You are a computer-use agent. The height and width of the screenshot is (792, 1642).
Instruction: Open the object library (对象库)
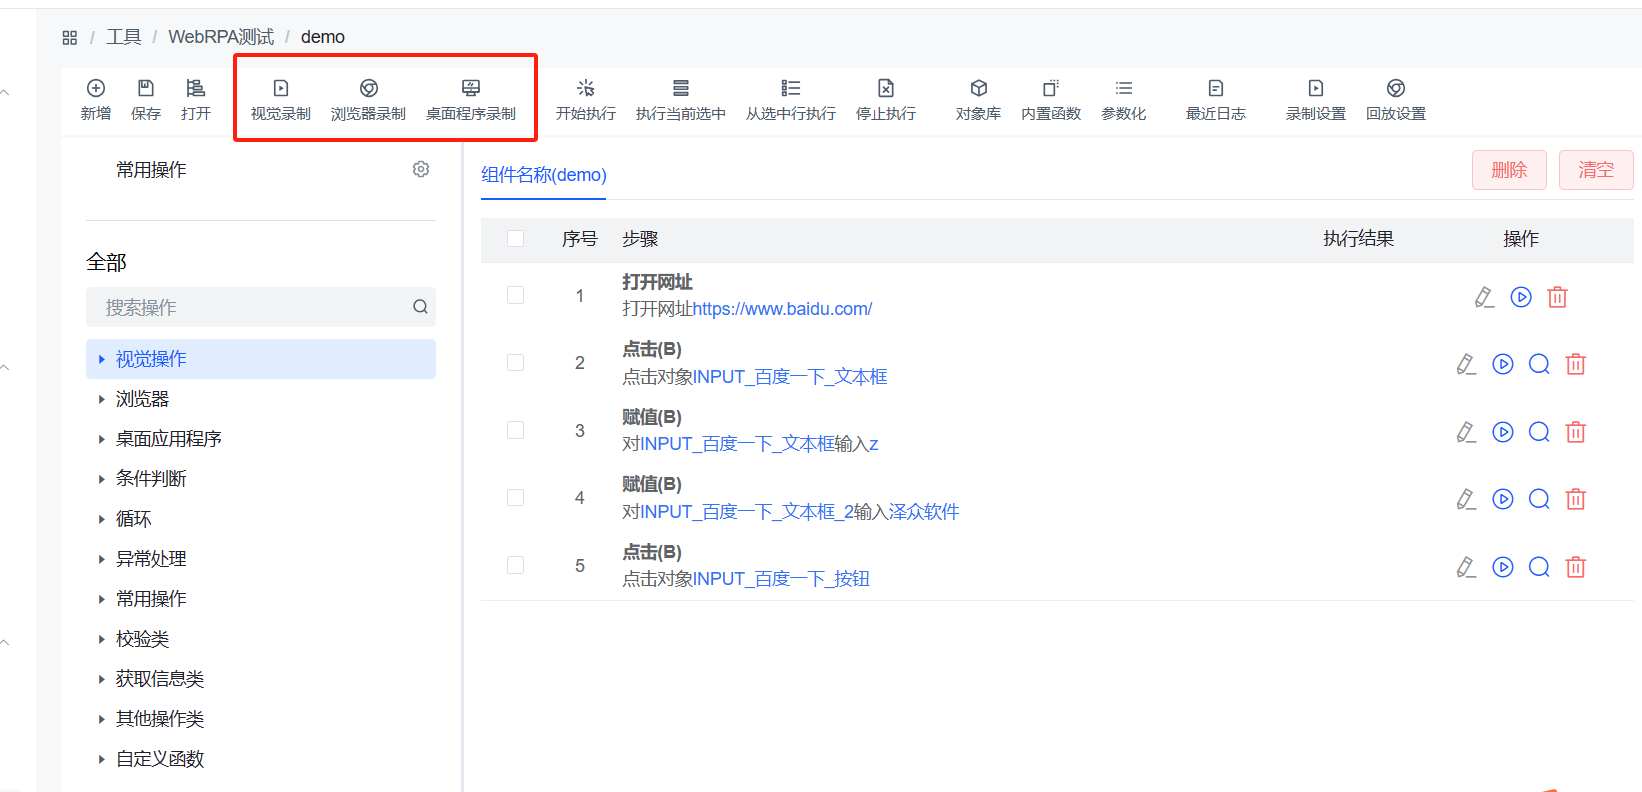point(978,99)
